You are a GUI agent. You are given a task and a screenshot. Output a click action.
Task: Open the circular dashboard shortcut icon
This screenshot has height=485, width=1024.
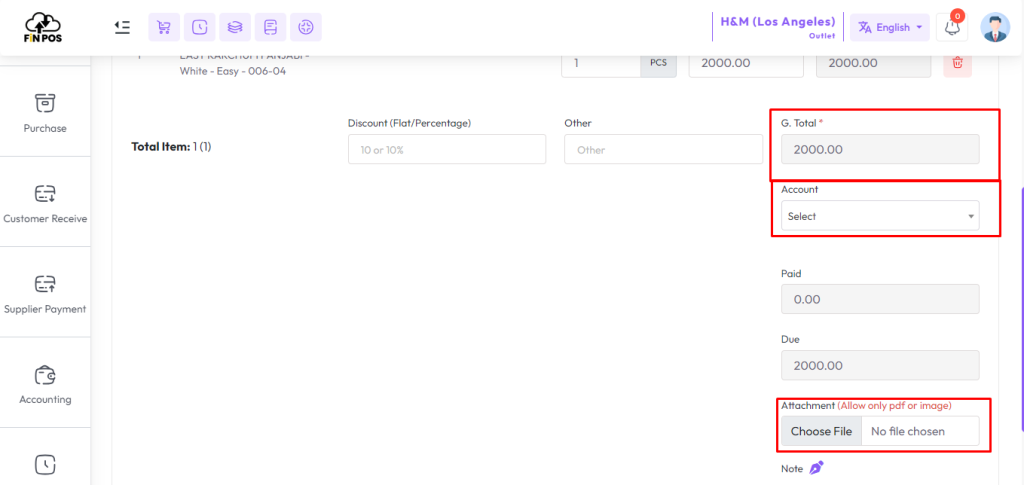[x=306, y=27]
